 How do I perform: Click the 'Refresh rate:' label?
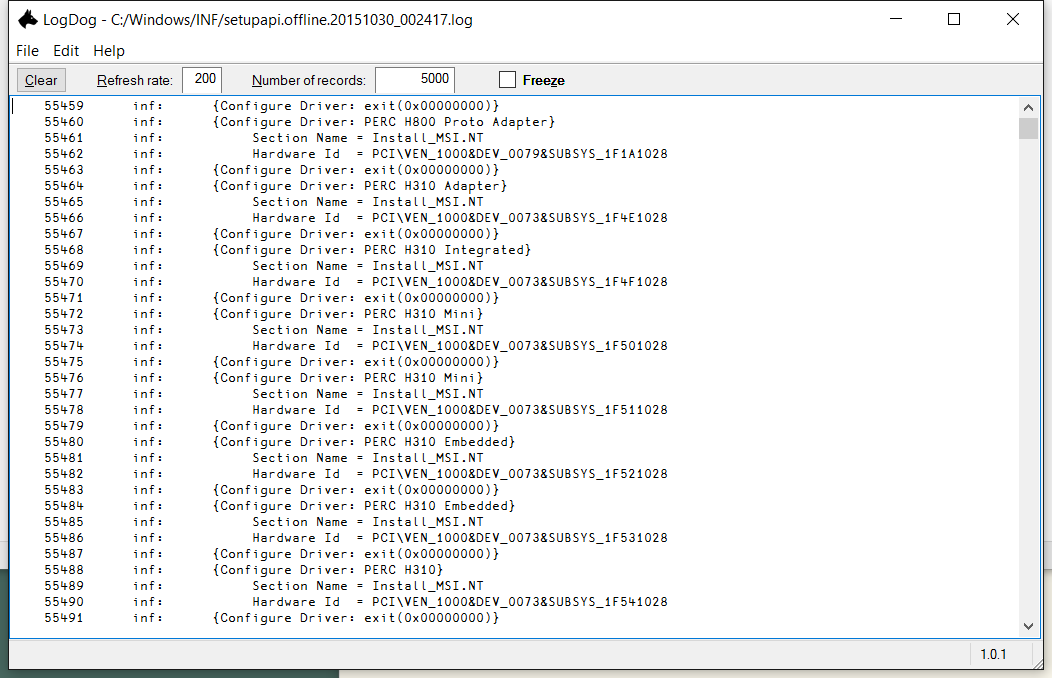135,80
